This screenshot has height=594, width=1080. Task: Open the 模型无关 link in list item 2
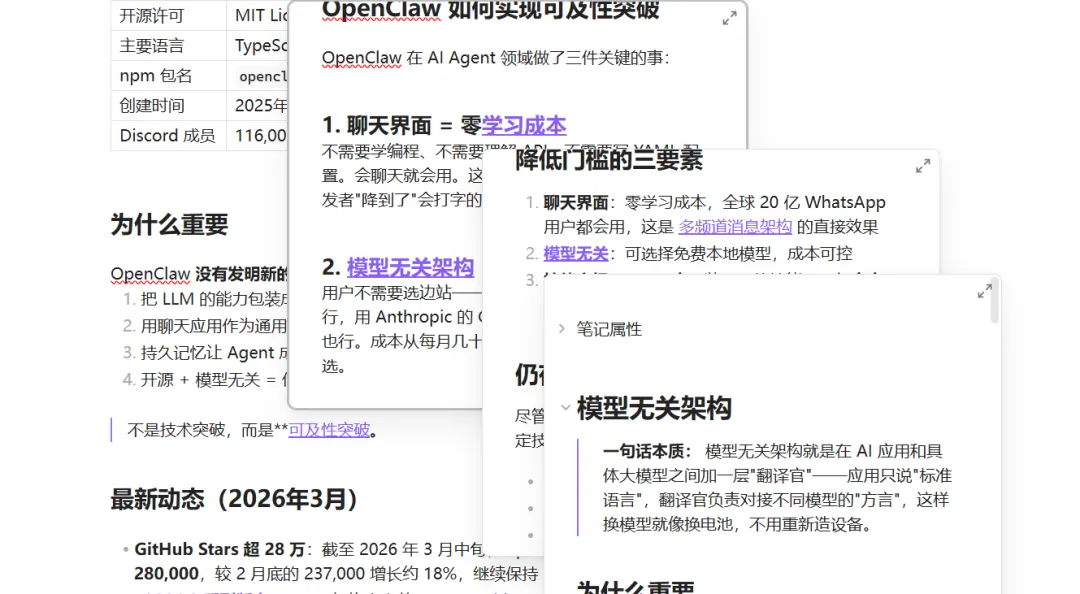tap(576, 254)
